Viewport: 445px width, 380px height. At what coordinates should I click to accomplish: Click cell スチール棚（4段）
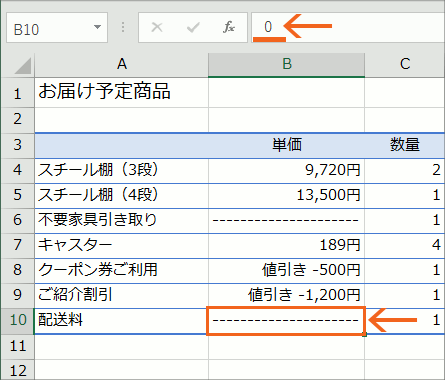tap(122, 196)
